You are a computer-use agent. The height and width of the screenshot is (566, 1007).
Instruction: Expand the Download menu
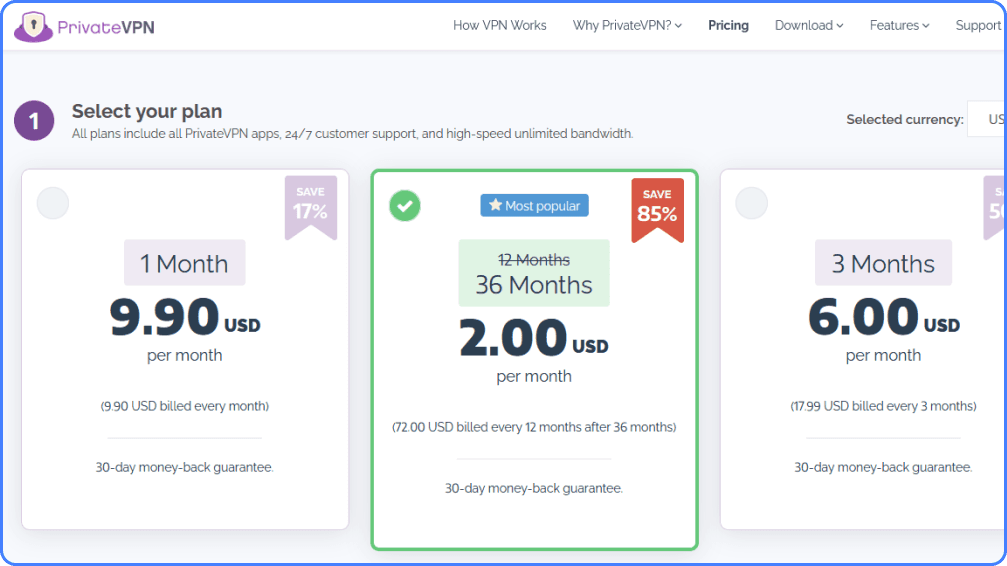pyautogui.click(x=809, y=26)
